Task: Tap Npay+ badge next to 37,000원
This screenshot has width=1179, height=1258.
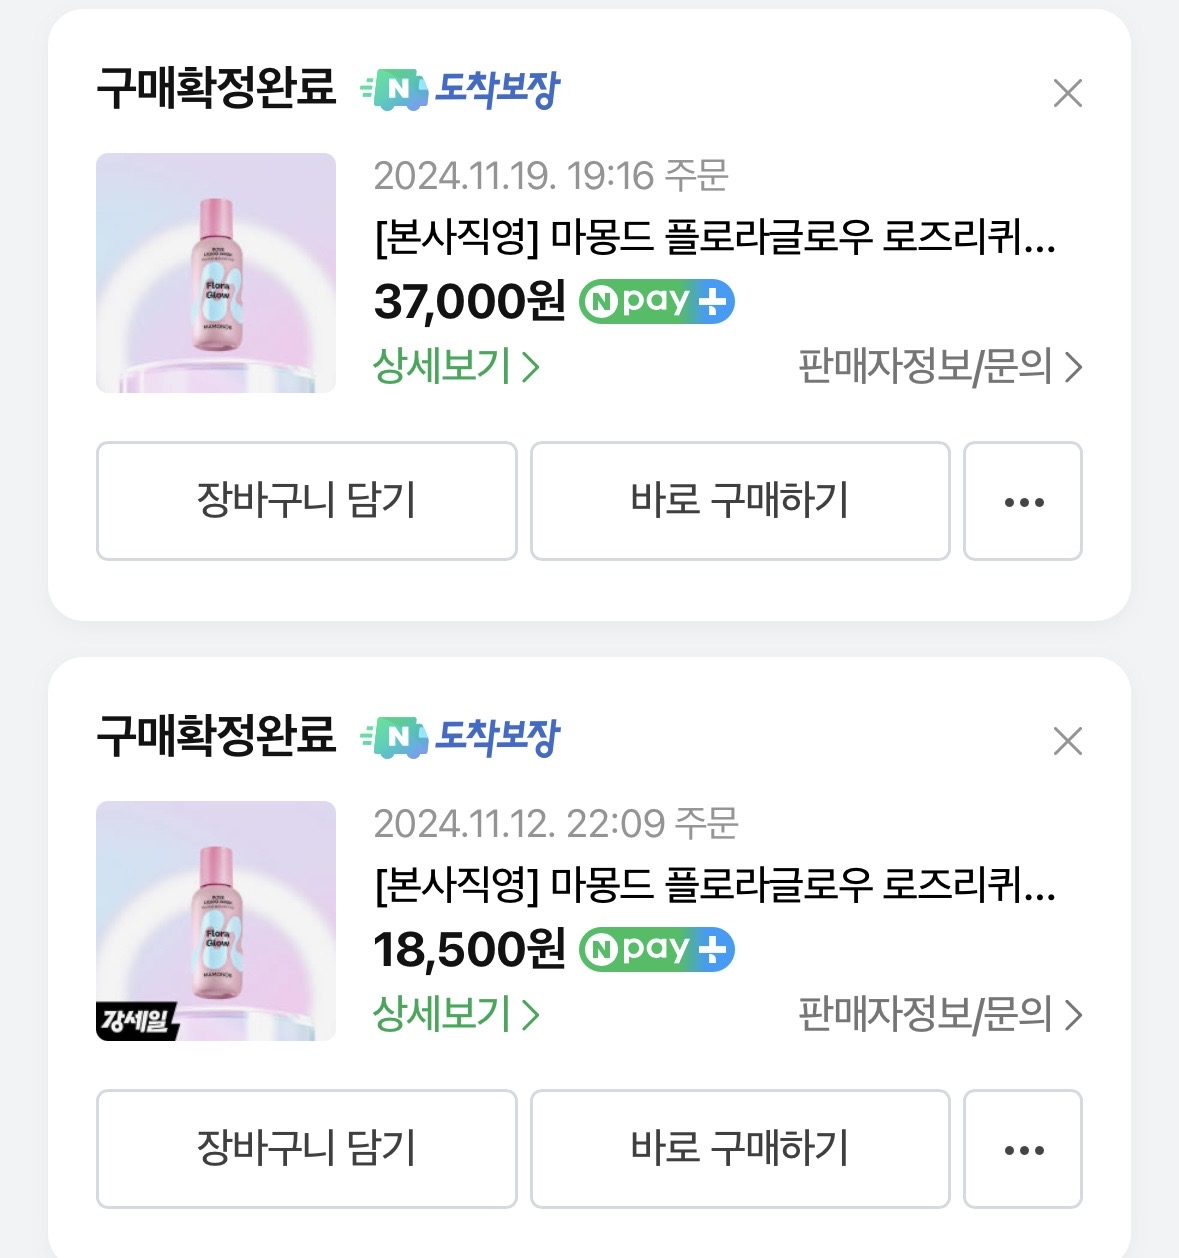Action: point(657,301)
